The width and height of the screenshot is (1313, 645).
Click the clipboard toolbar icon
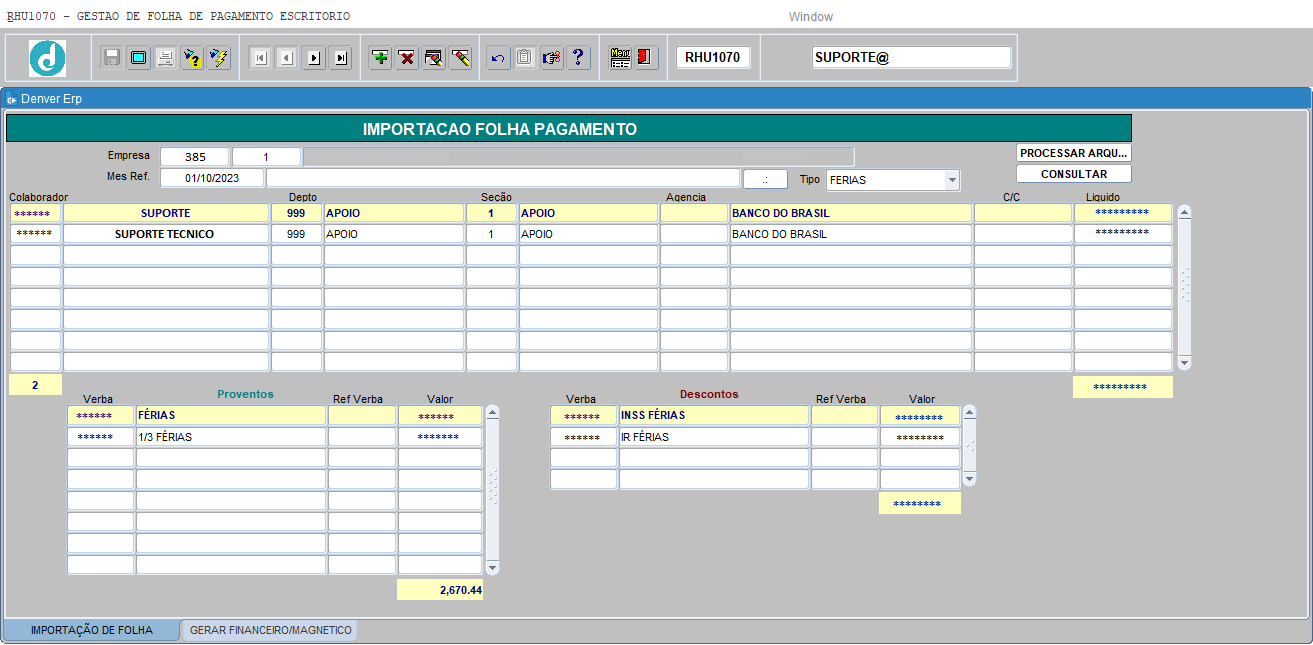point(524,58)
